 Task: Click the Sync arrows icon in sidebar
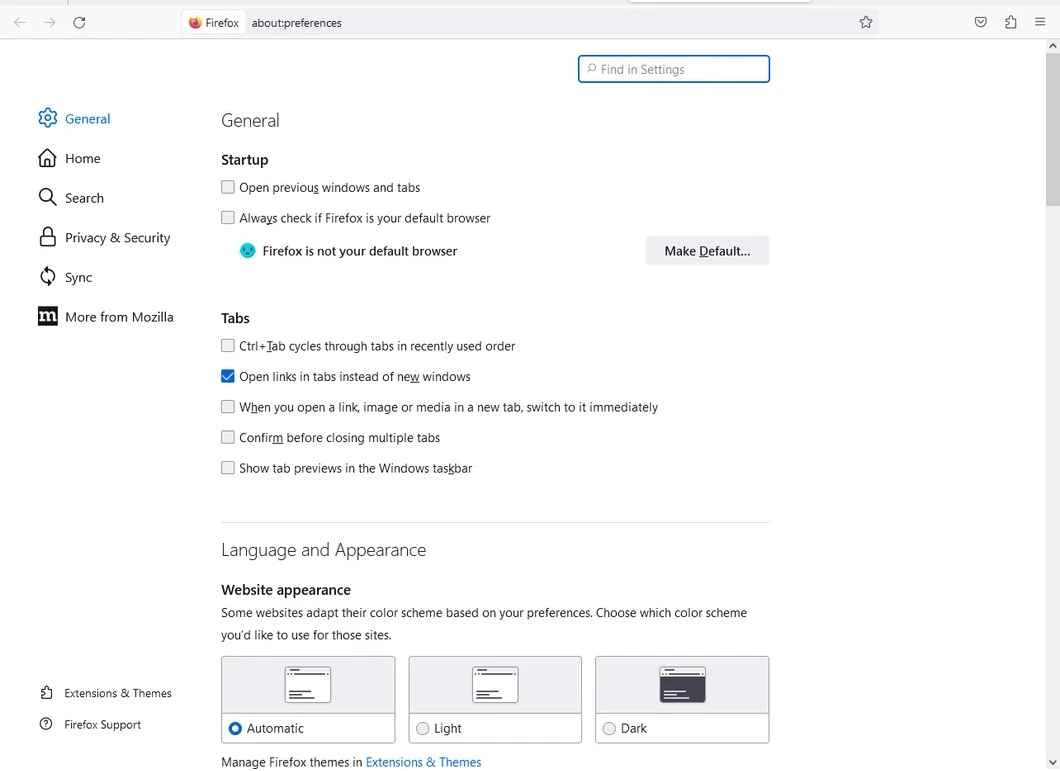tap(47, 276)
